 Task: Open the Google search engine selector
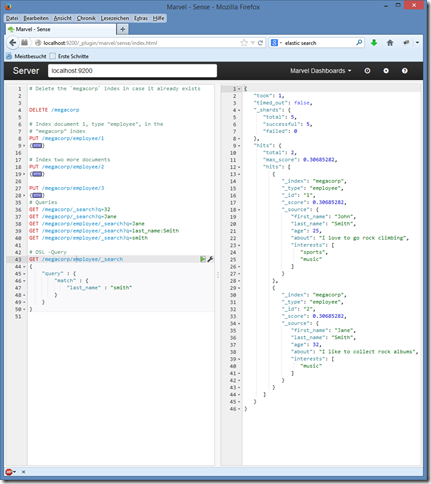(x=276, y=43)
